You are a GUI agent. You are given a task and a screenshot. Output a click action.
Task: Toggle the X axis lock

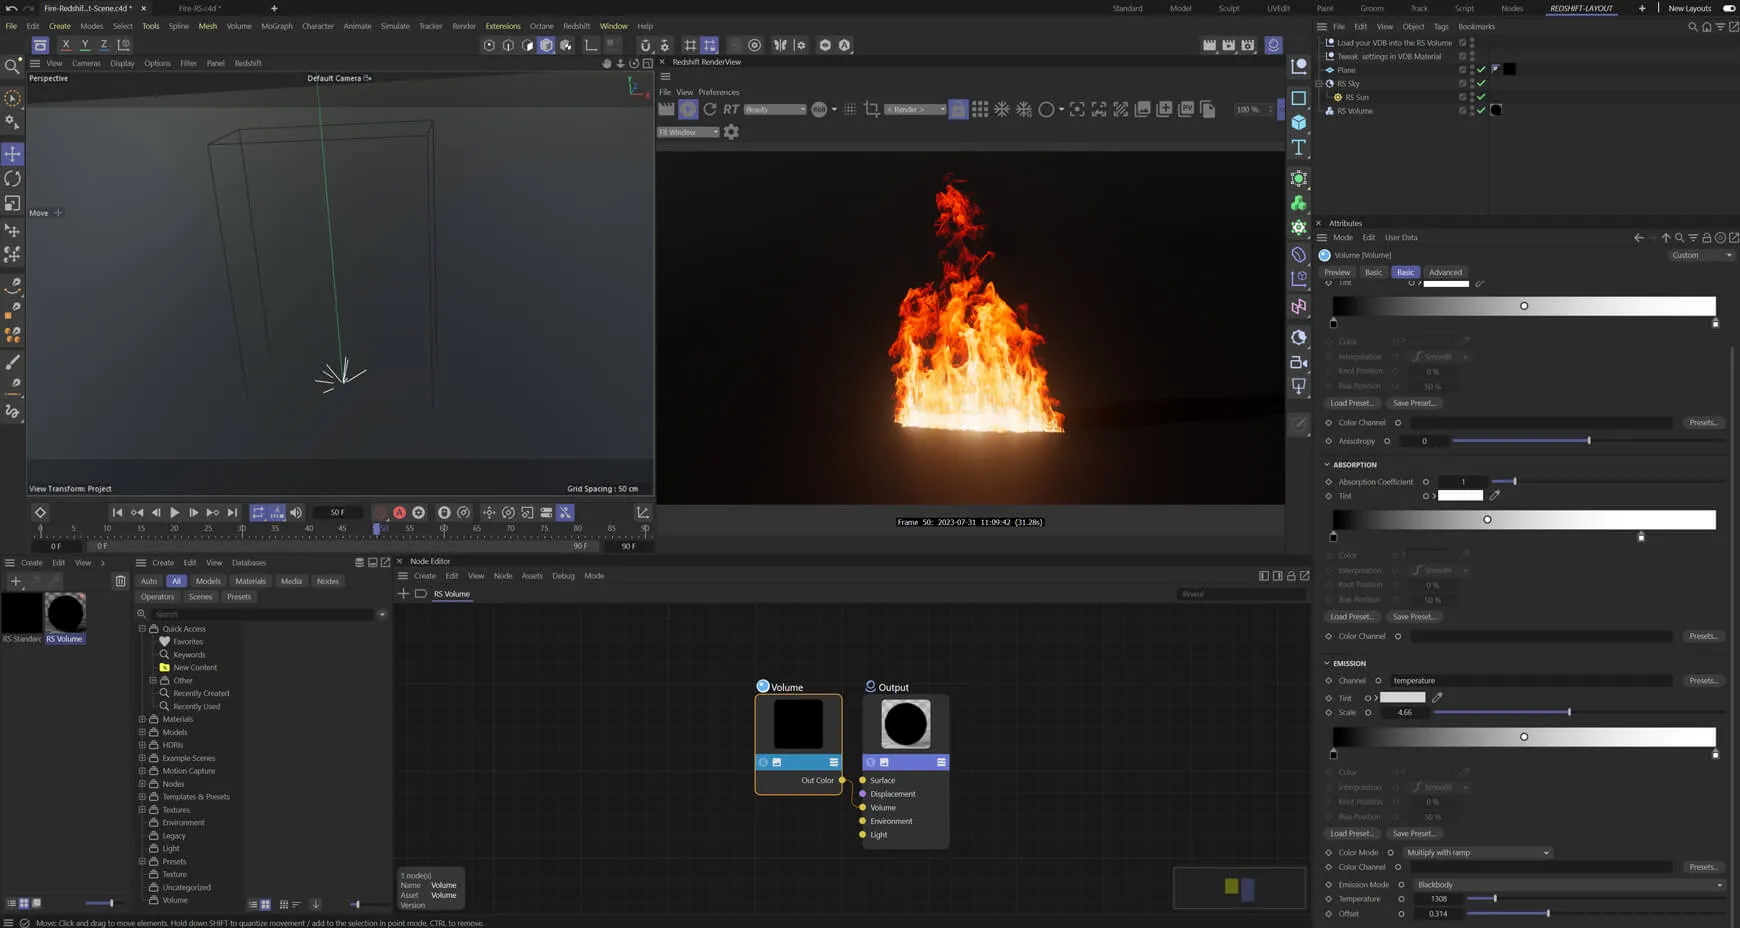[x=66, y=45]
